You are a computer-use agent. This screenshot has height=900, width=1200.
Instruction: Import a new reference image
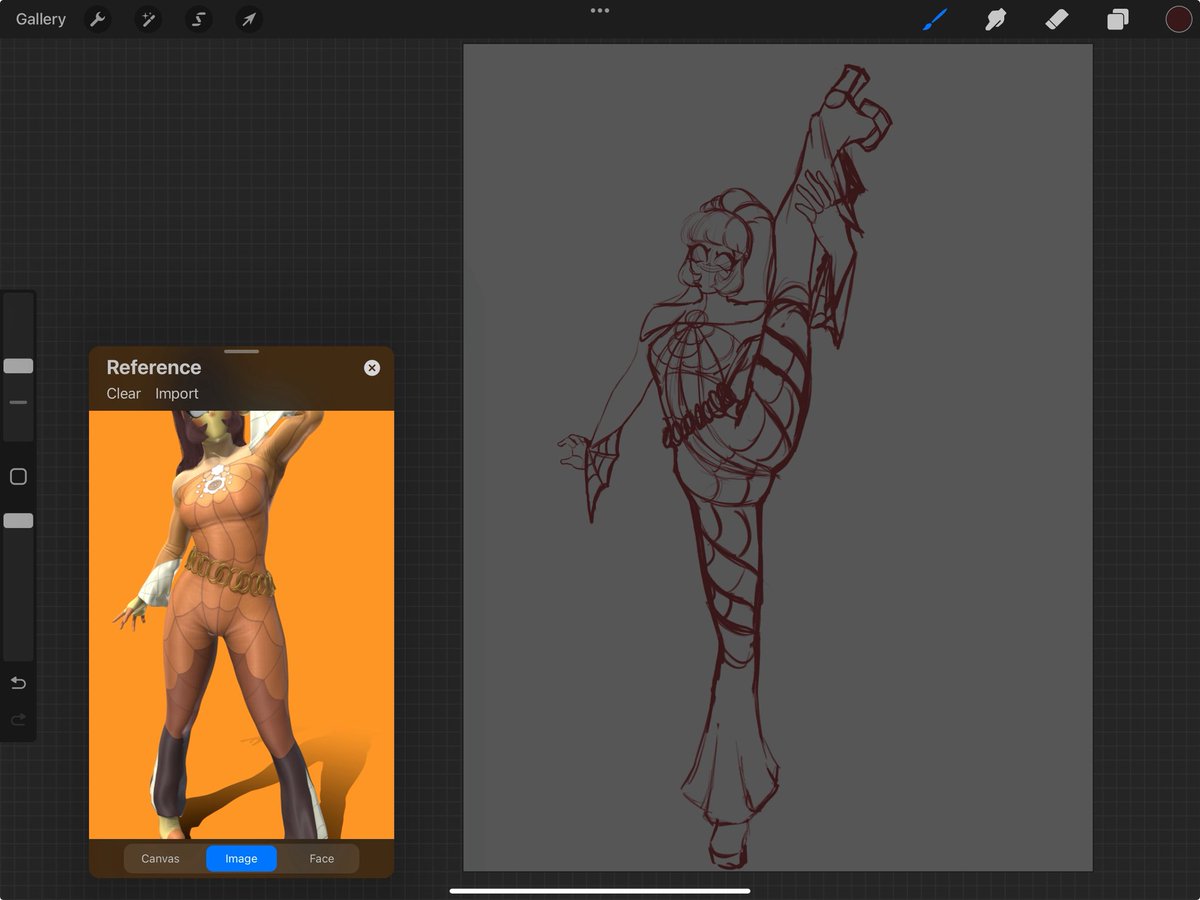coord(177,394)
